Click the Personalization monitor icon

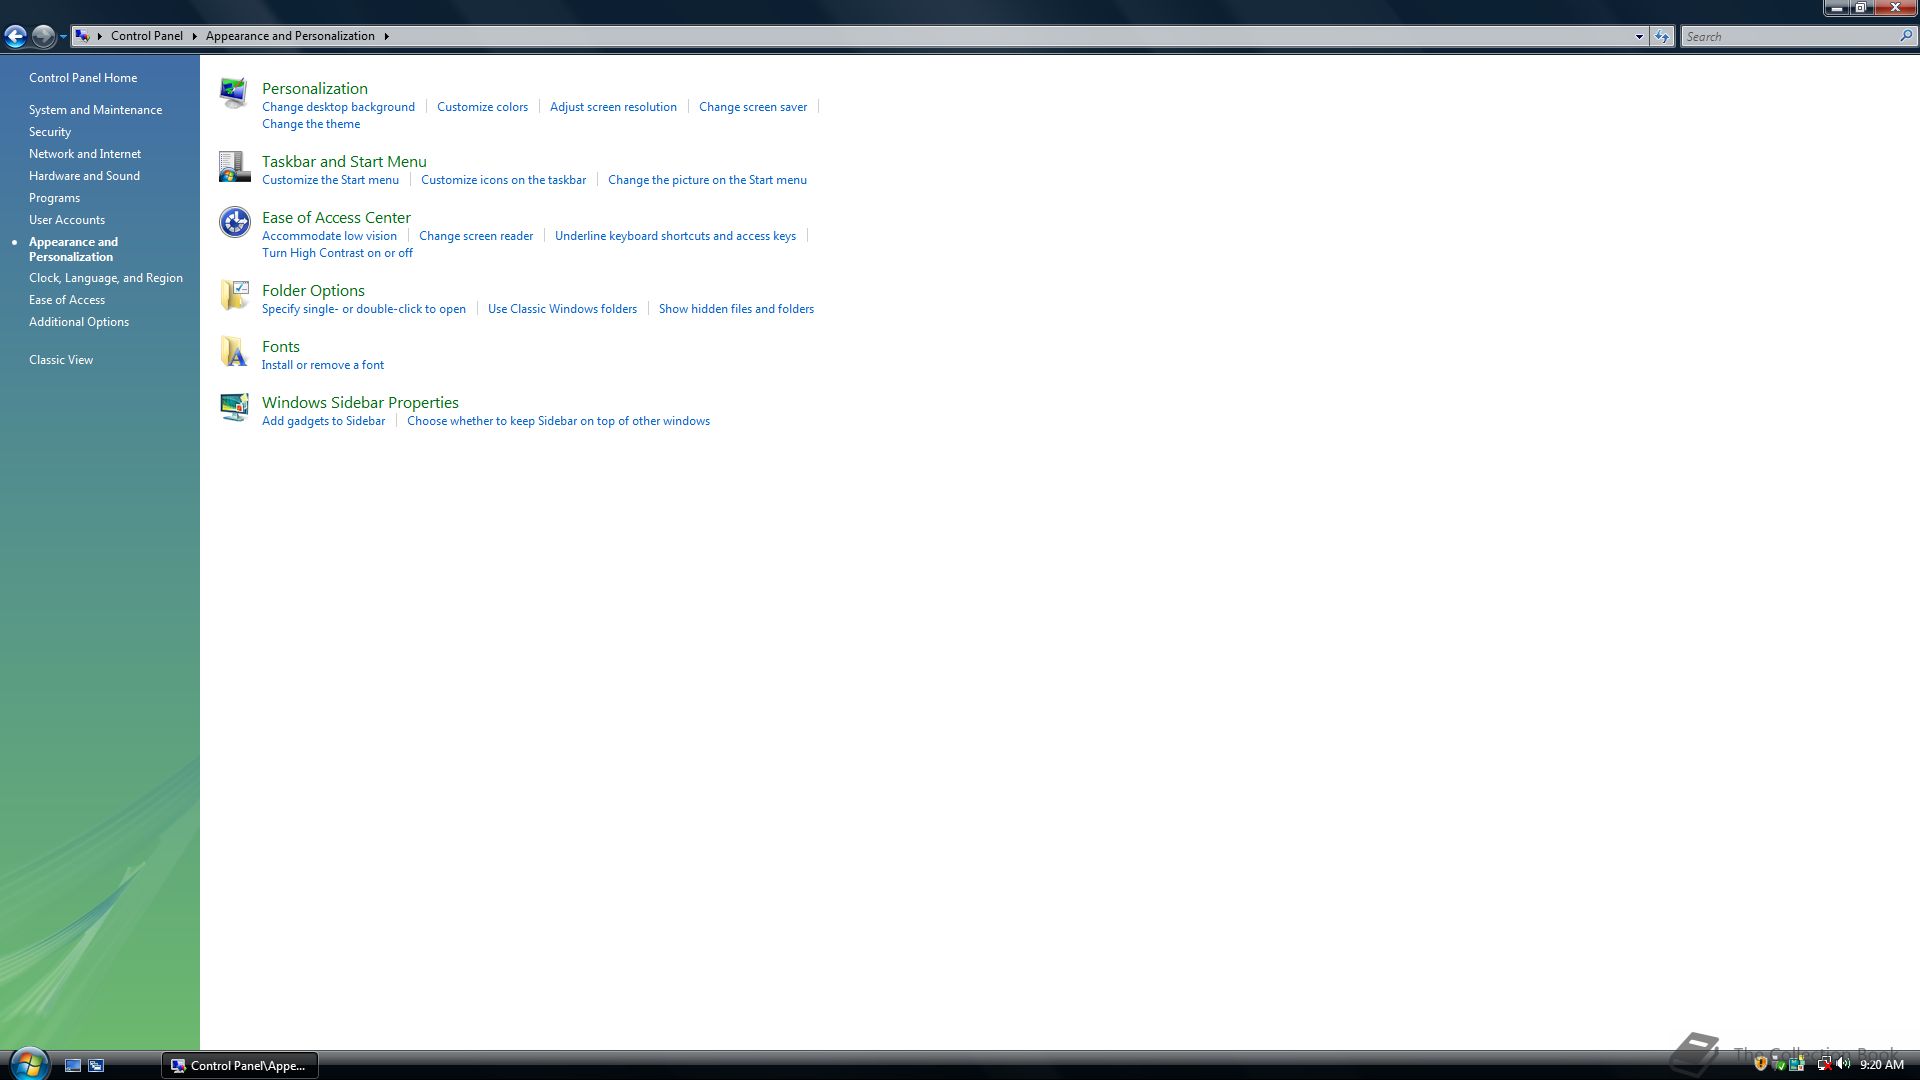click(x=234, y=93)
